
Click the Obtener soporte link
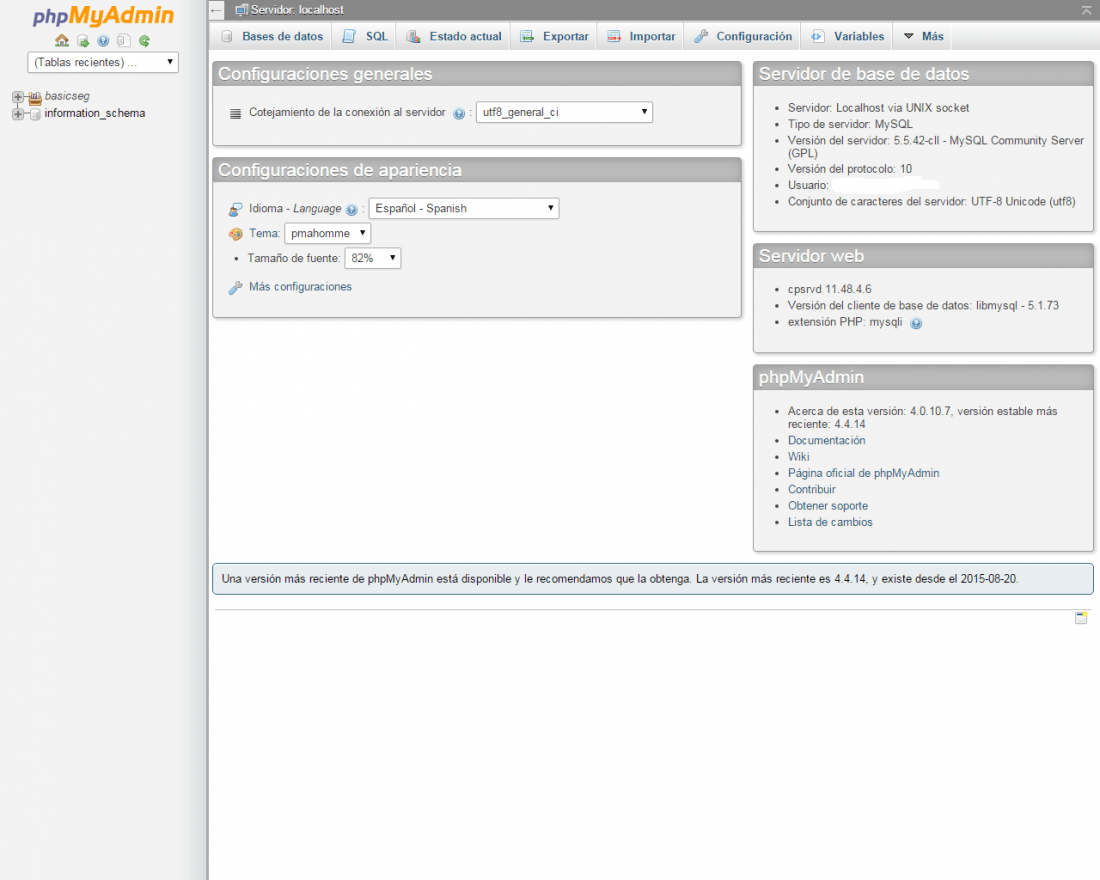[828, 506]
